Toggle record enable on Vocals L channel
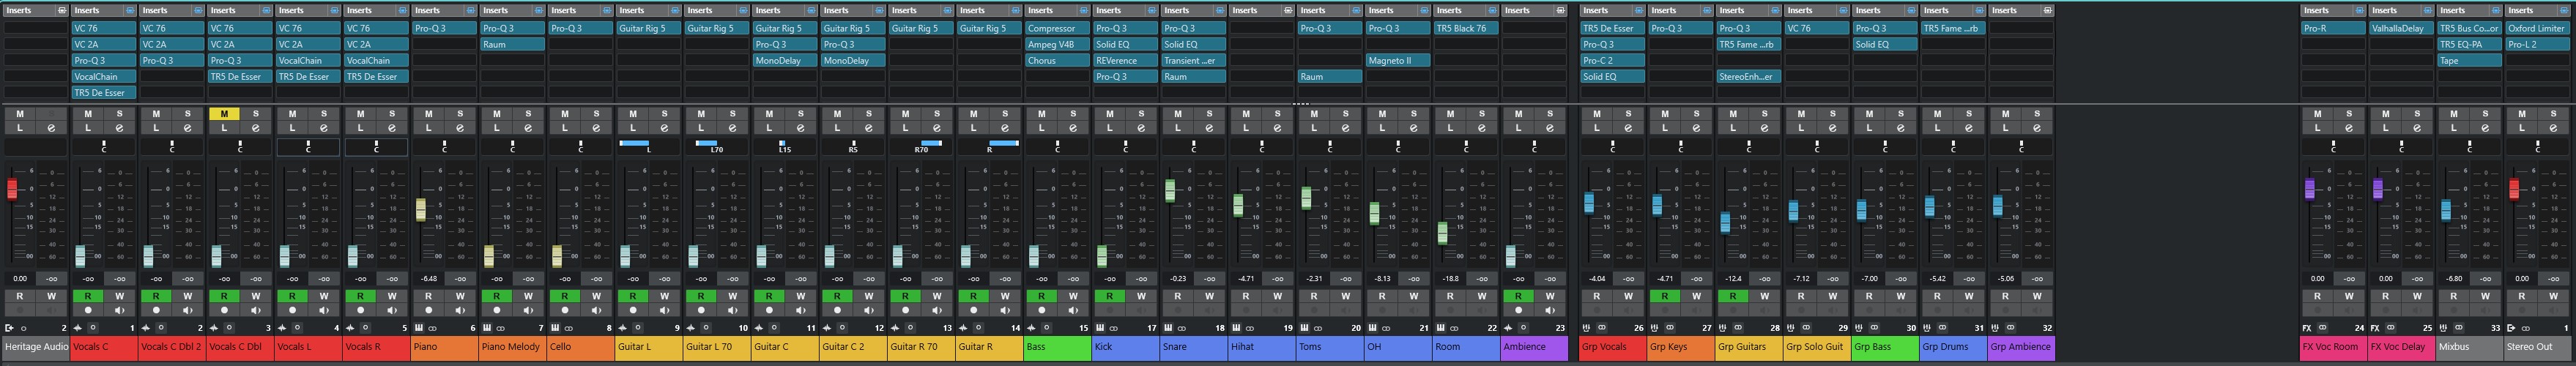 [x=292, y=310]
